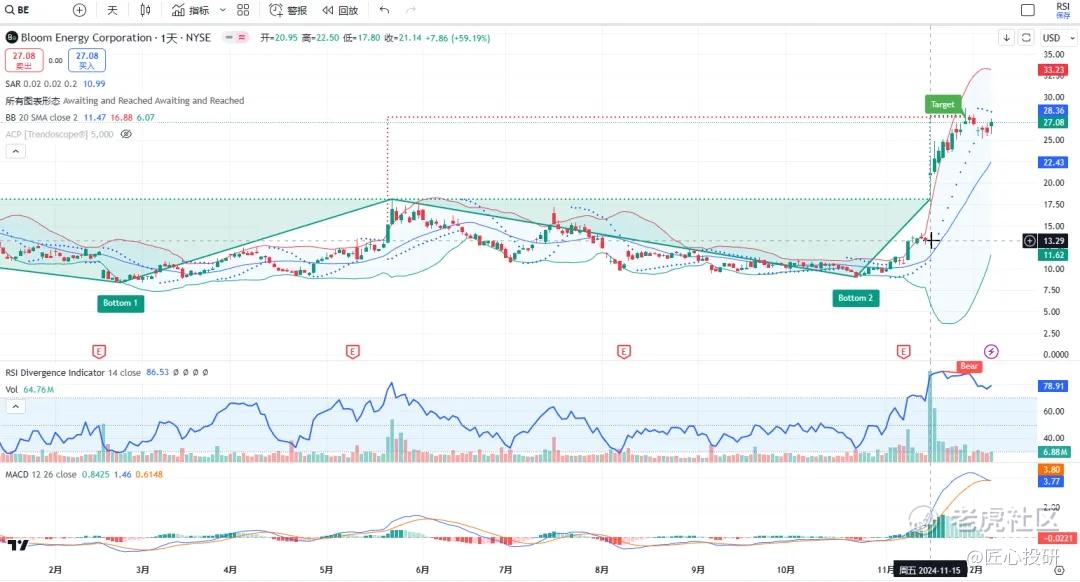Open the 天 time interval selector
Image resolution: width=1080 pixels, height=582 pixels.
pyautogui.click(x=112, y=10)
